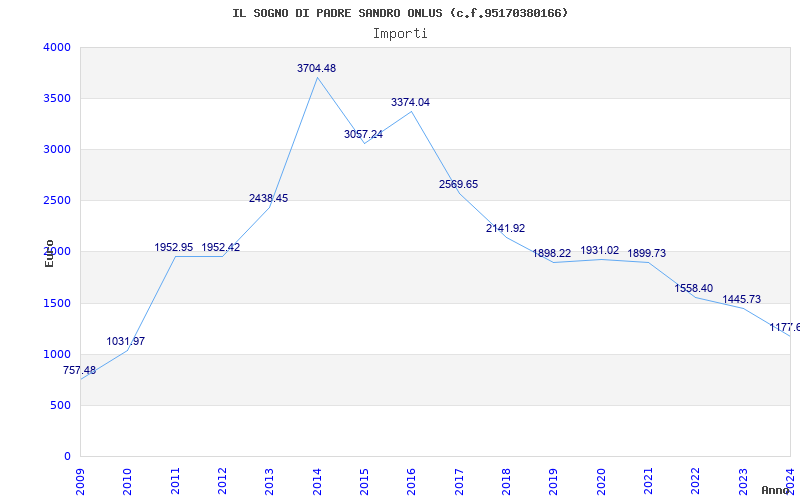Select the 1031.97 data point label
Viewport: 800px width, 500px height.
click(x=126, y=341)
